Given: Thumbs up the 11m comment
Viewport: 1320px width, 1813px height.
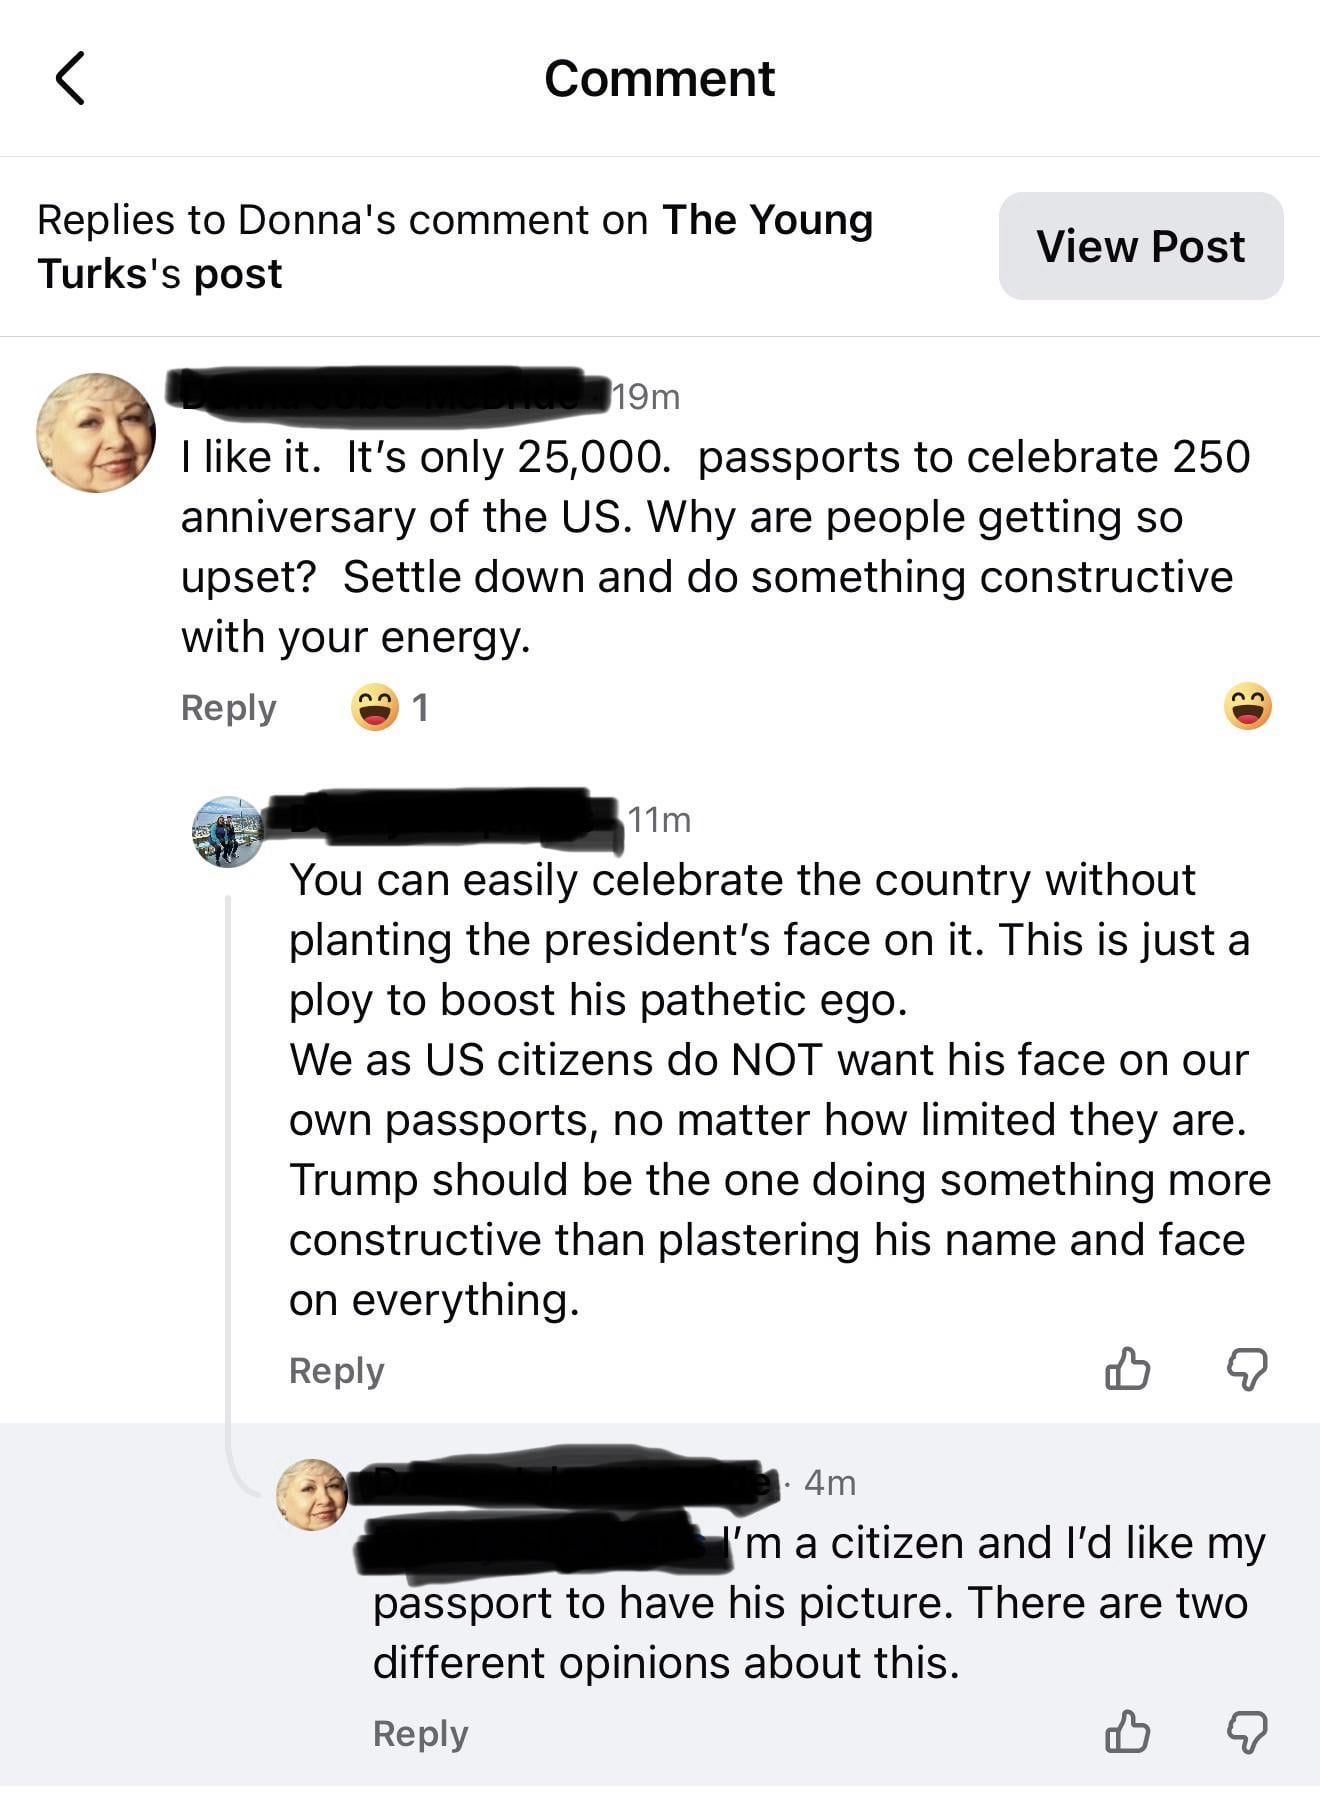Looking at the screenshot, I should tap(1127, 1369).
